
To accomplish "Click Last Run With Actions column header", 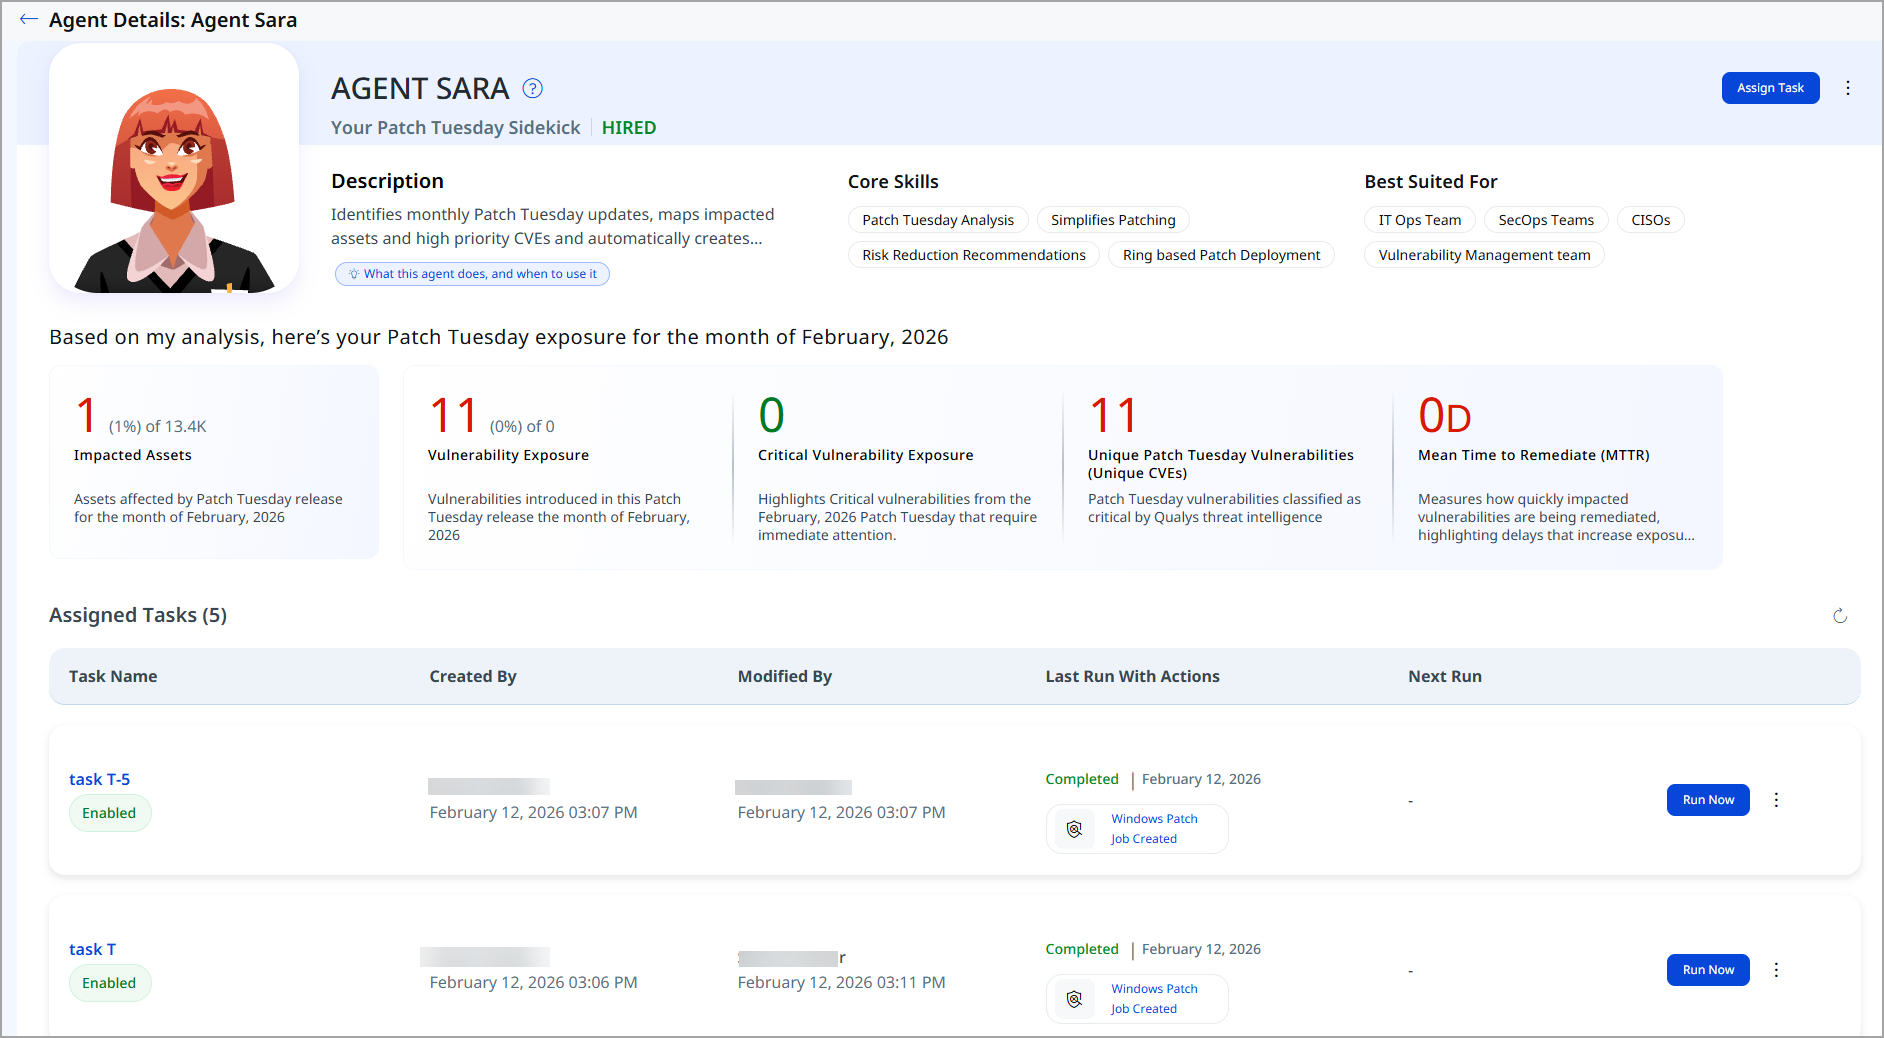I will pyautogui.click(x=1133, y=677).
